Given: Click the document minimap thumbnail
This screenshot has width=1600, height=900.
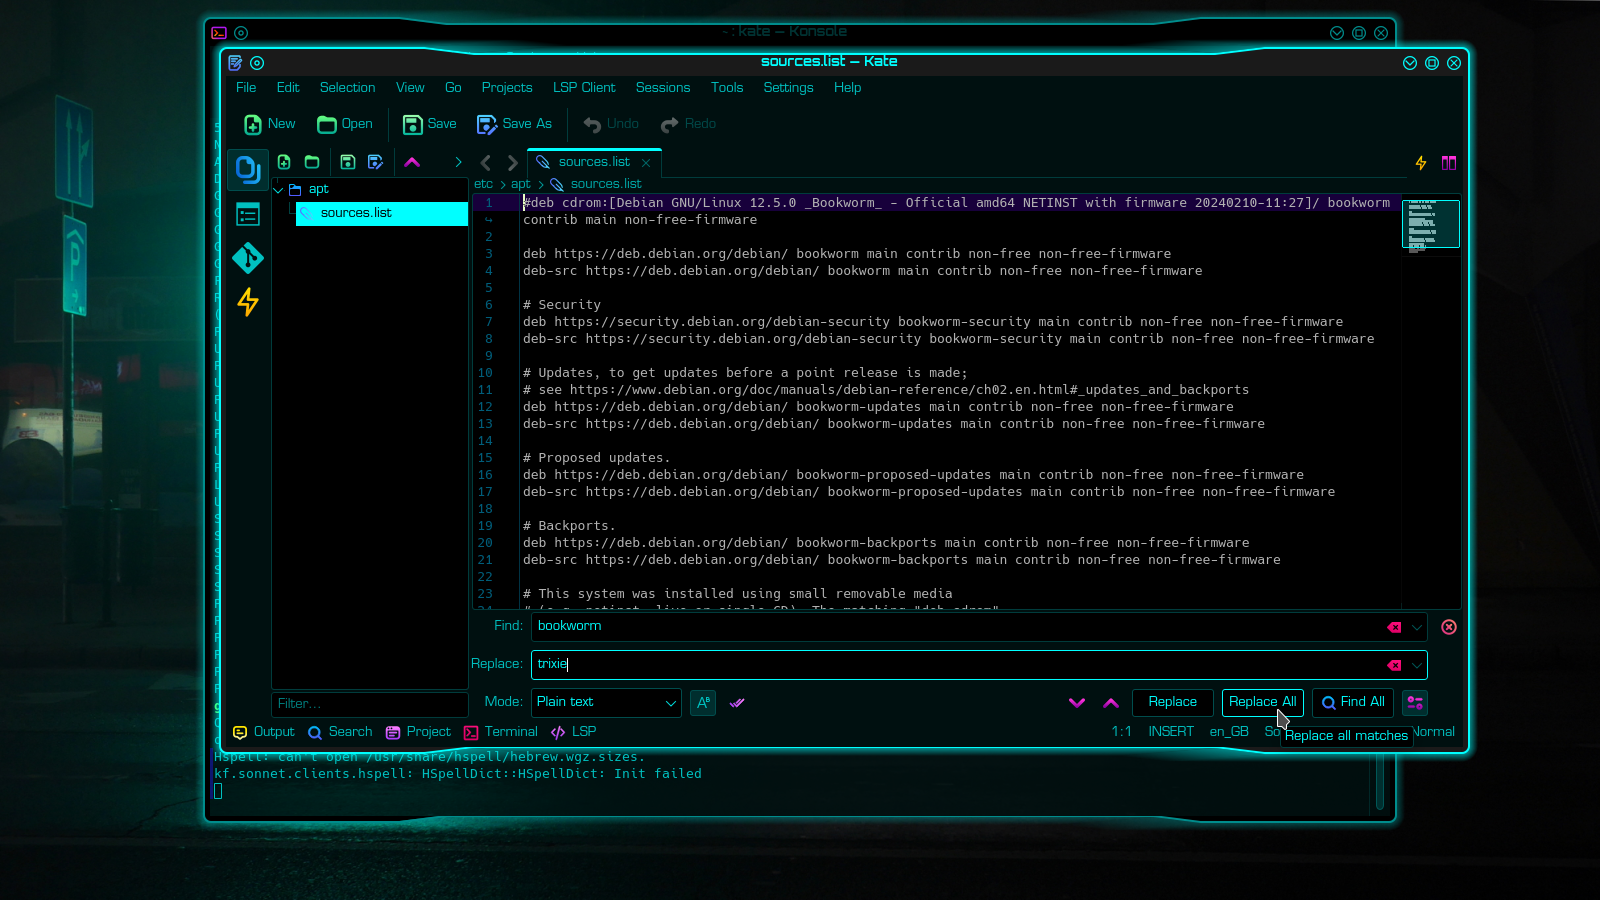Looking at the screenshot, I should (1430, 224).
